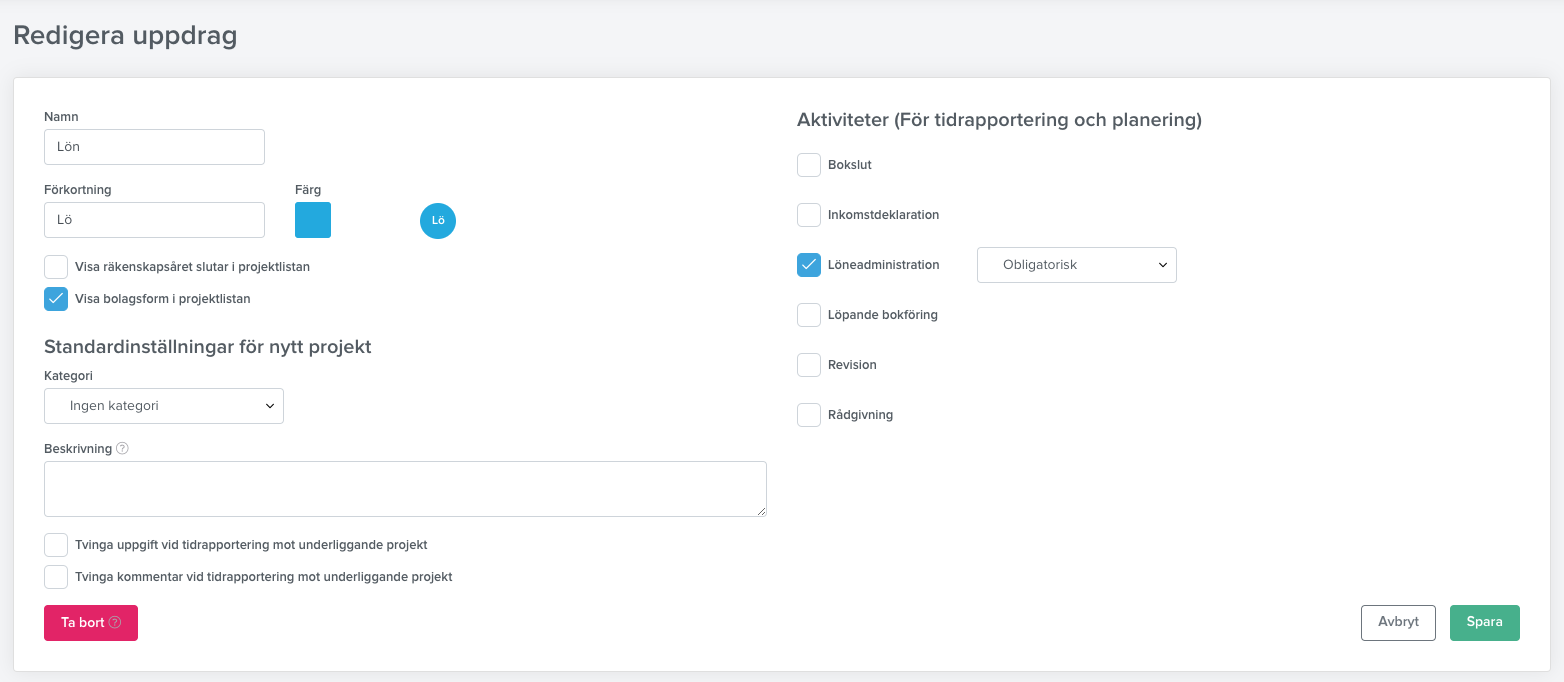1564x682 pixels.
Task: Open the Kategori dropdown showing Ingen kategori
Action: [164, 406]
